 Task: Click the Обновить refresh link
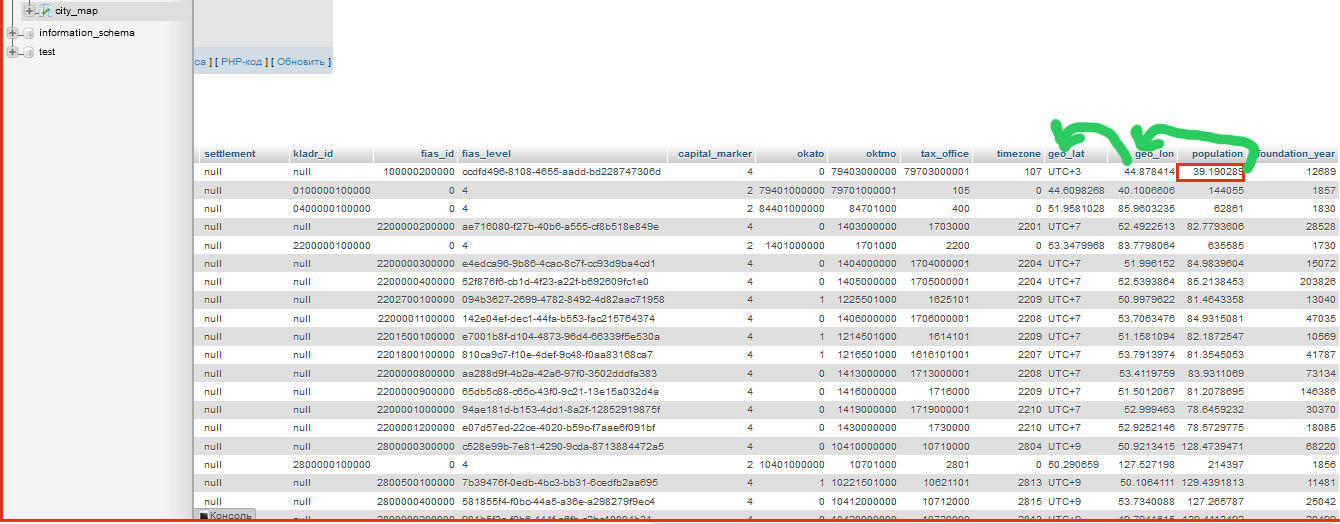300,62
